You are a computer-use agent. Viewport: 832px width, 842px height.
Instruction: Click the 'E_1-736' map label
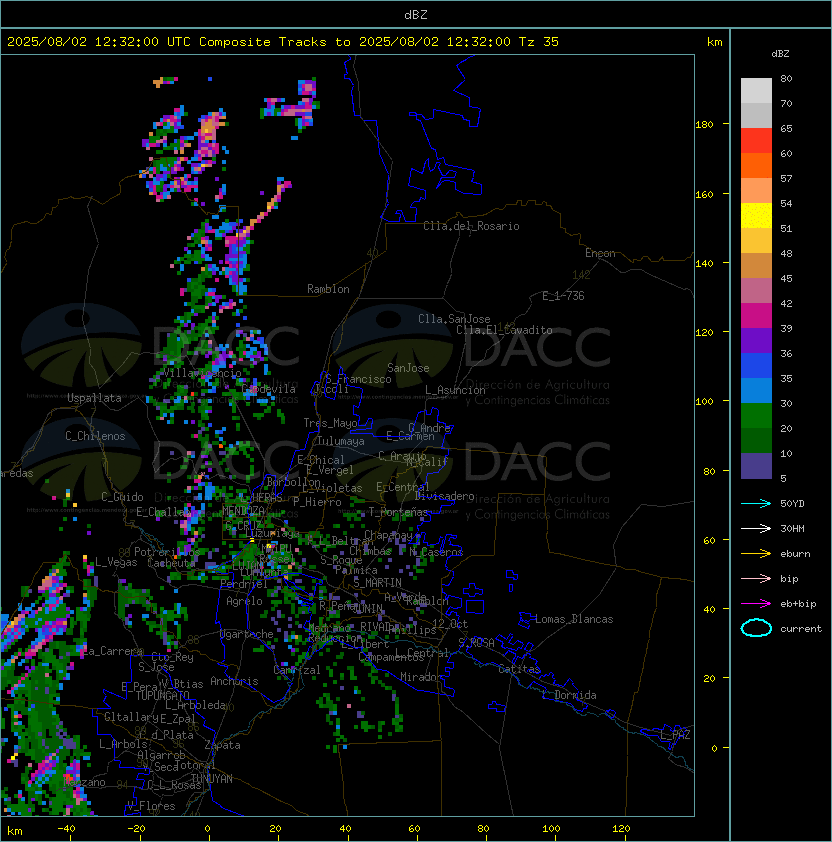coord(563,296)
